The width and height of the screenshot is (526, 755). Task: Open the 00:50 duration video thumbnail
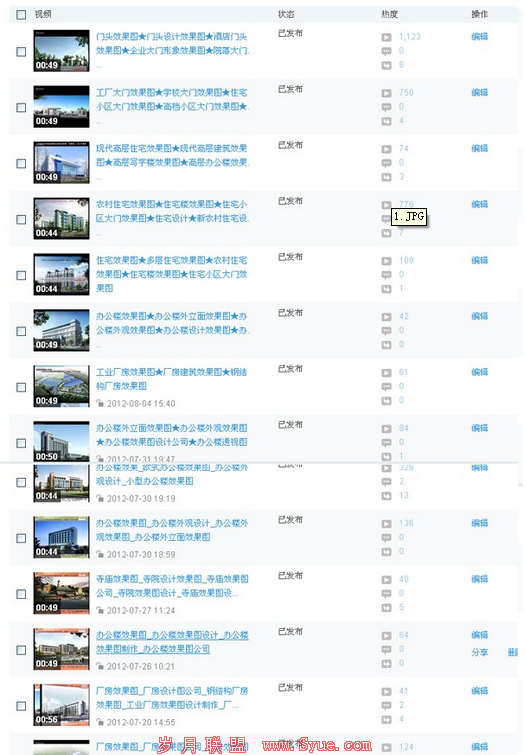coord(61,442)
